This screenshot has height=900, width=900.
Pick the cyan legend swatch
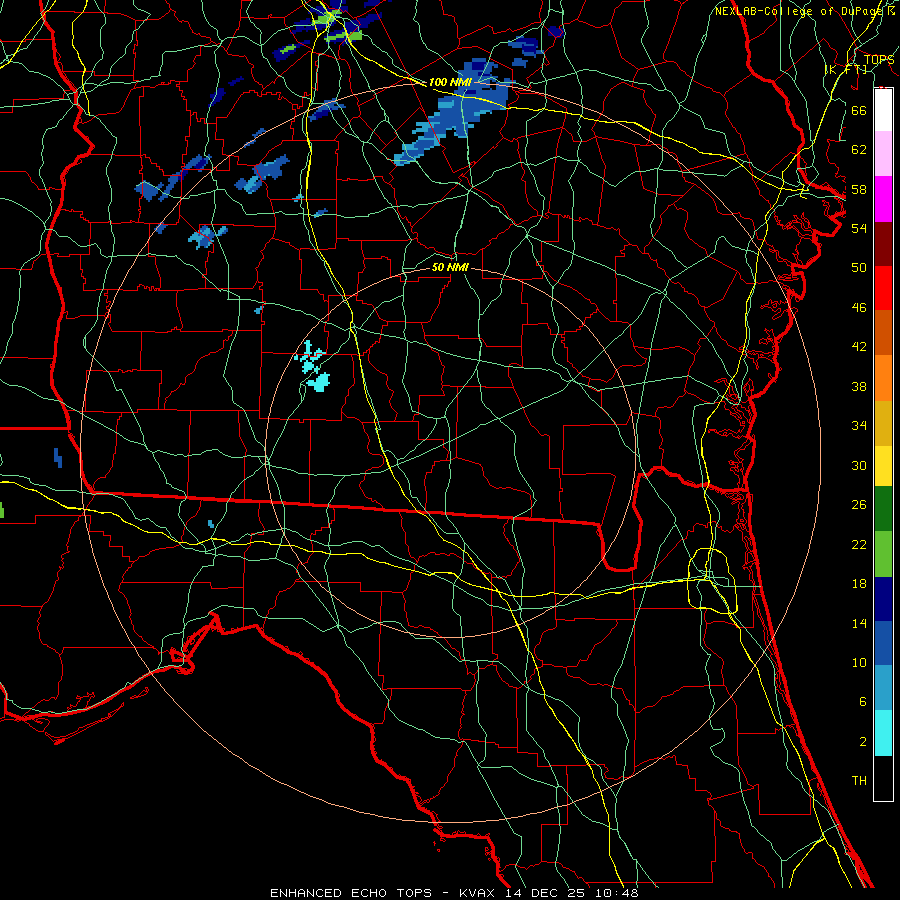tap(883, 733)
